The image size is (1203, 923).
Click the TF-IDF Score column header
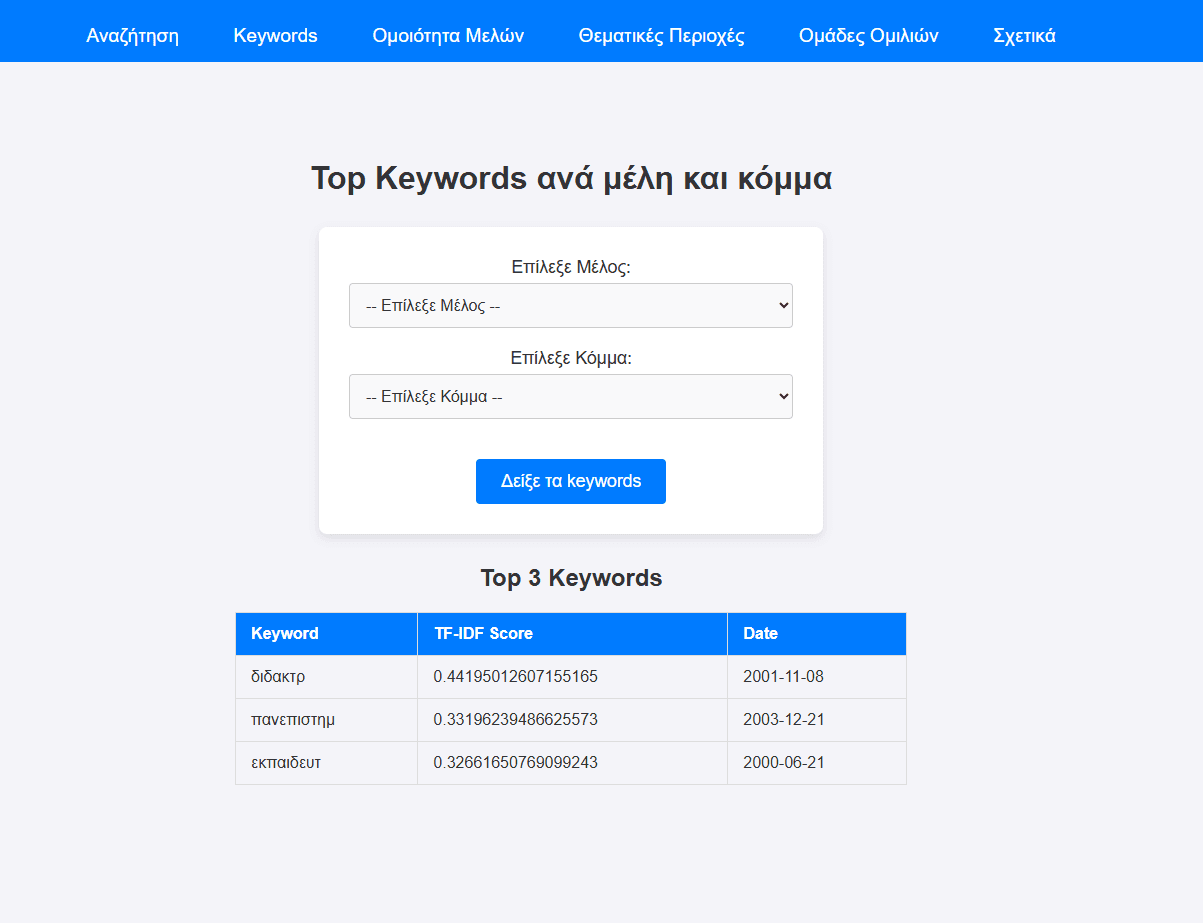pyautogui.click(x=572, y=634)
